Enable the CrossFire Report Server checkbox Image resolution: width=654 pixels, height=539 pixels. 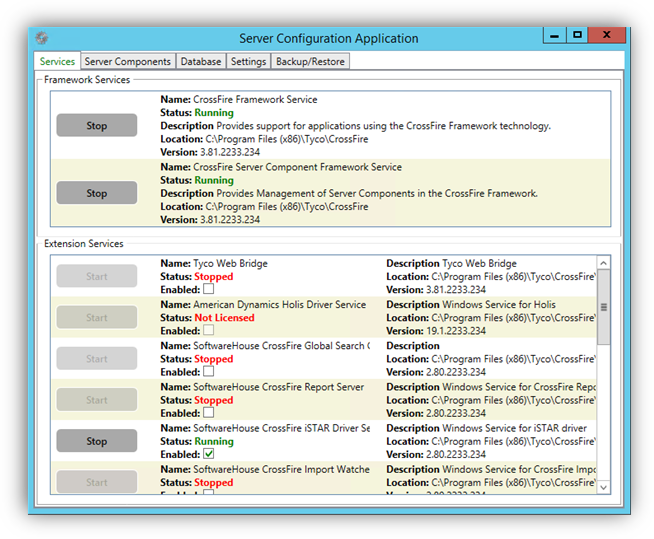[208, 412]
